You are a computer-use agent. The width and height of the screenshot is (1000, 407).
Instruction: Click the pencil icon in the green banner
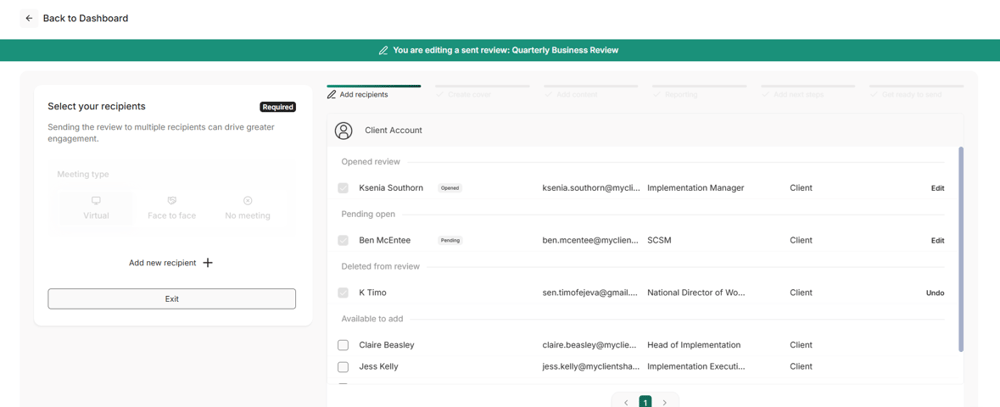tap(383, 50)
